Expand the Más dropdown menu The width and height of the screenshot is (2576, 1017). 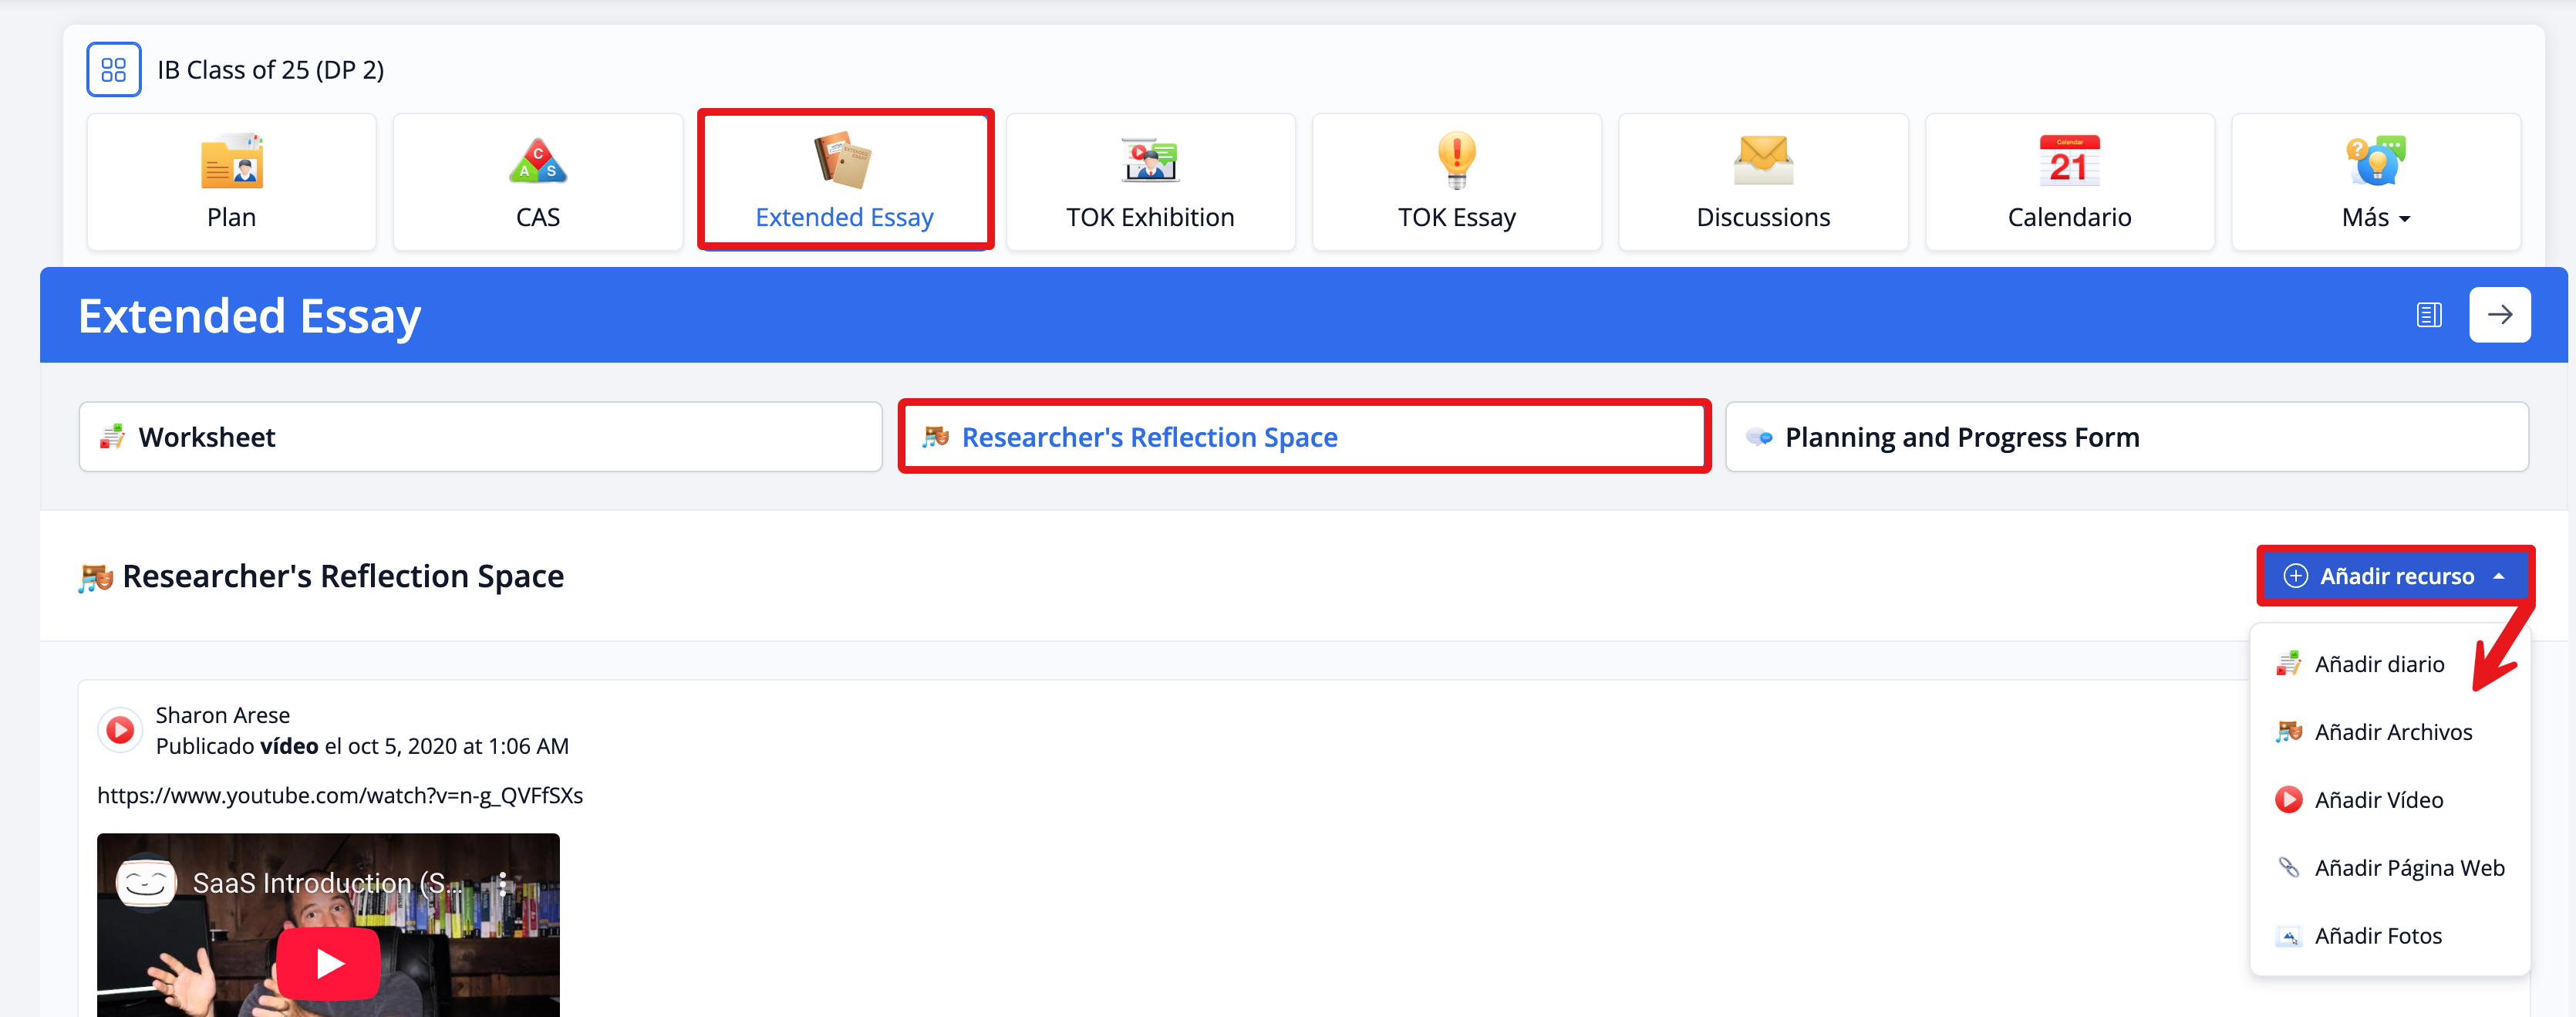pyautogui.click(x=2375, y=217)
